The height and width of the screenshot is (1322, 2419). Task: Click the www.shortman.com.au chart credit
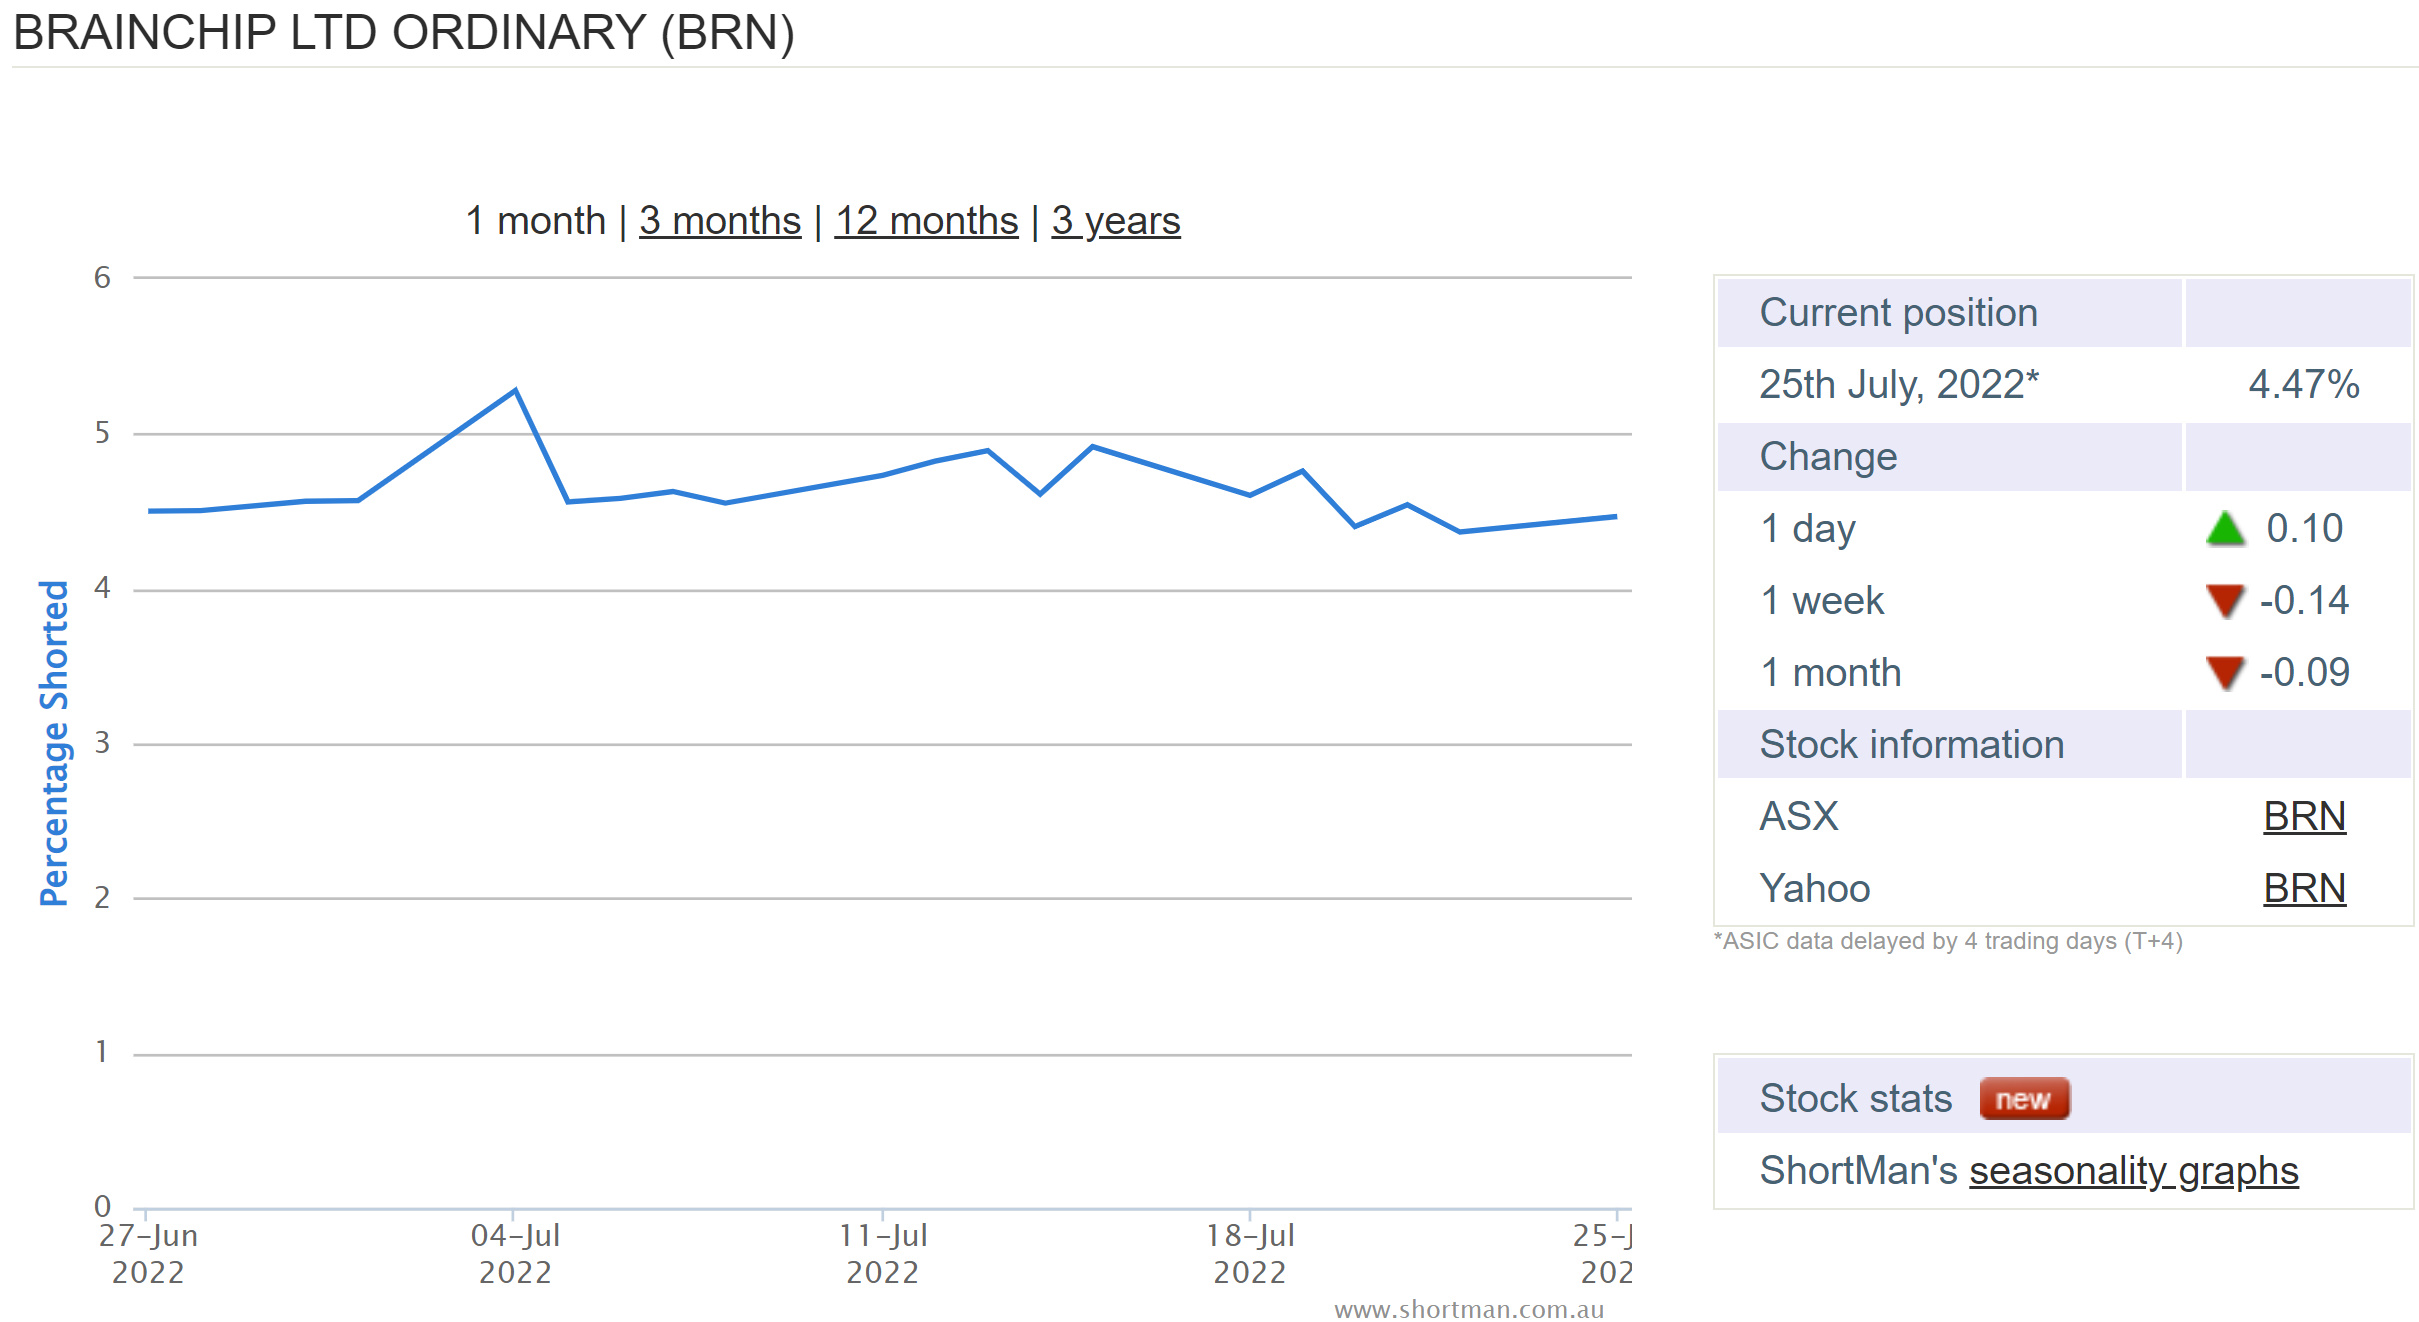click(x=1468, y=1310)
